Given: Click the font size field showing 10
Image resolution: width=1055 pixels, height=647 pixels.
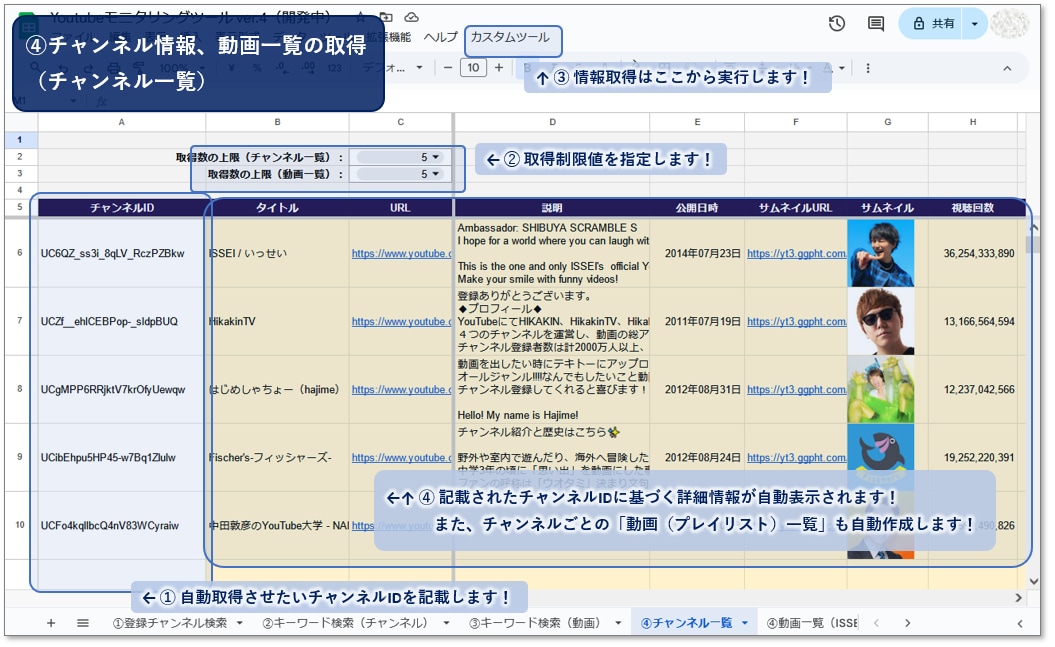Looking at the screenshot, I should pyautogui.click(x=473, y=67).
